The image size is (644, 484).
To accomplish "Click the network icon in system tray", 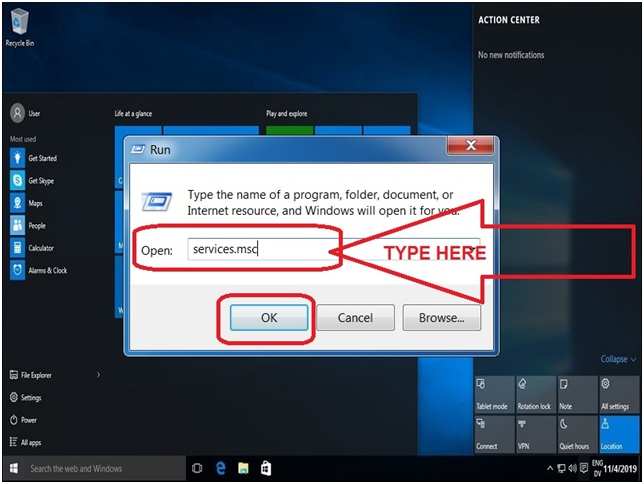I will (561, 468).
